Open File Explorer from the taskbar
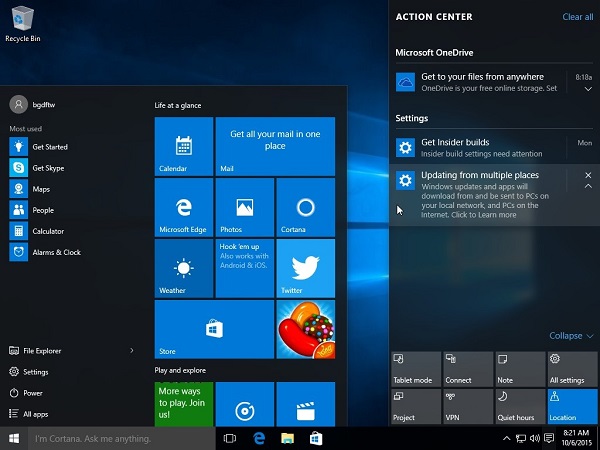The height and width of the screenshot is (450, 600). coord(287,439)
